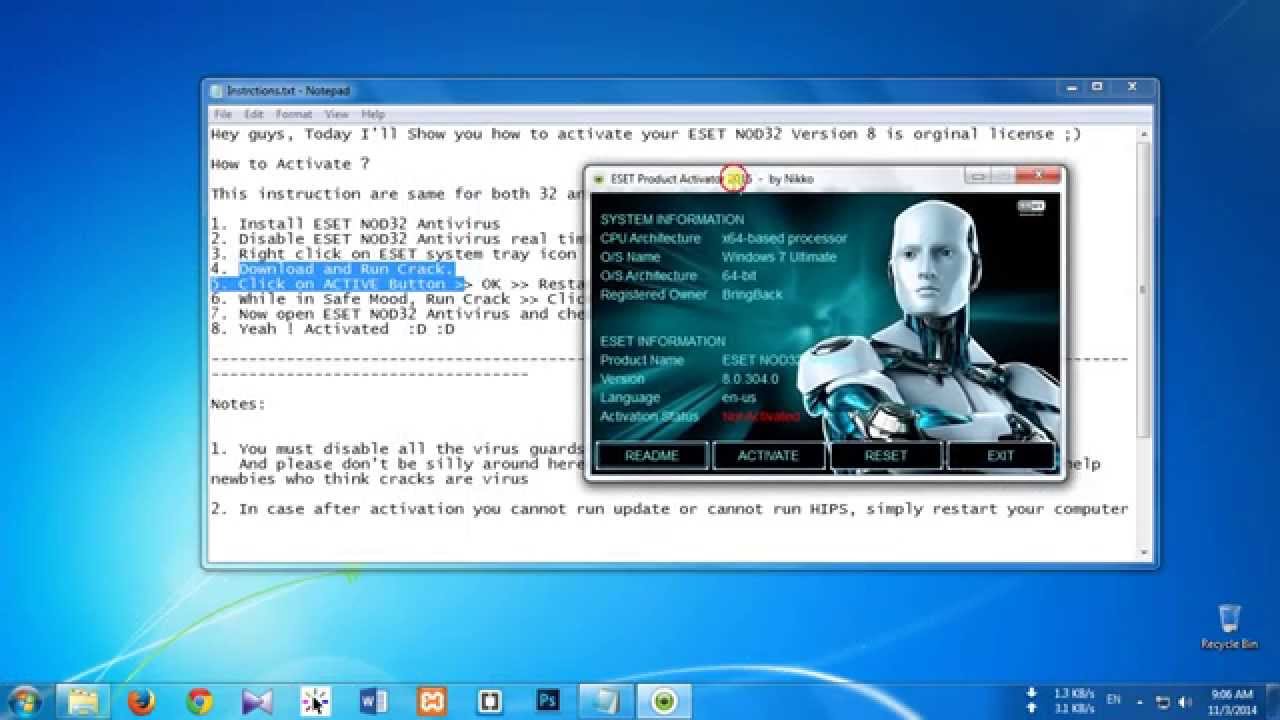1280x720 pixels.
Task: Click the taskbar icon left of Photoshop
Action: point(489,701)
